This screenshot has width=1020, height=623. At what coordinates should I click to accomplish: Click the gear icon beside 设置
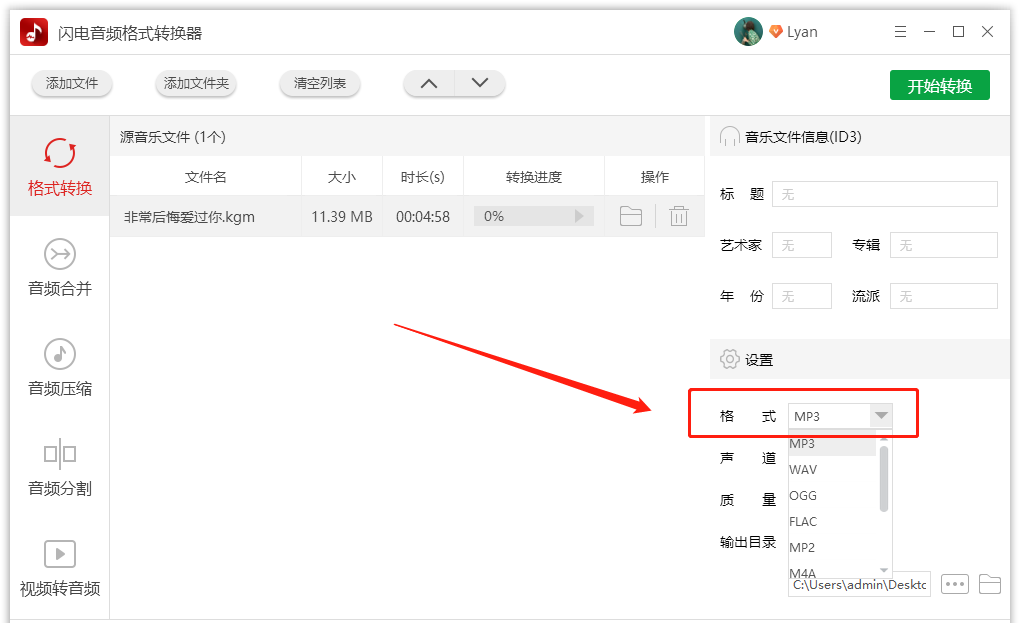point(729,359)
